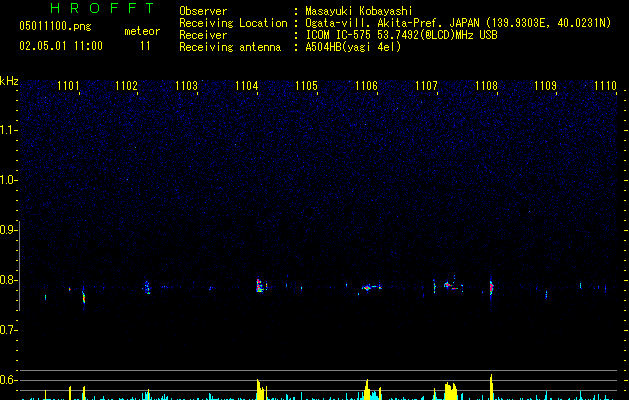The height and width of the screenshot is (400, 629).
Task: Click the meteor echo at 1104
Action: pyautogui.click(x=260, y=285)
